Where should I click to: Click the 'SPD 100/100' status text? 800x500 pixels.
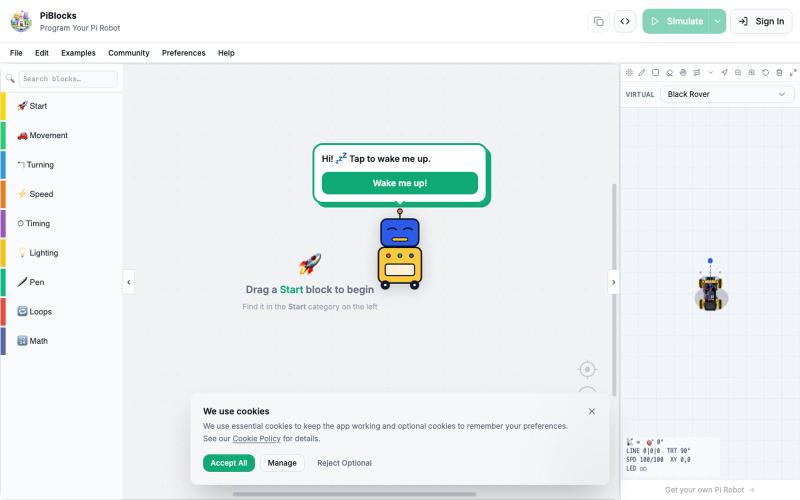pos(645,460)
